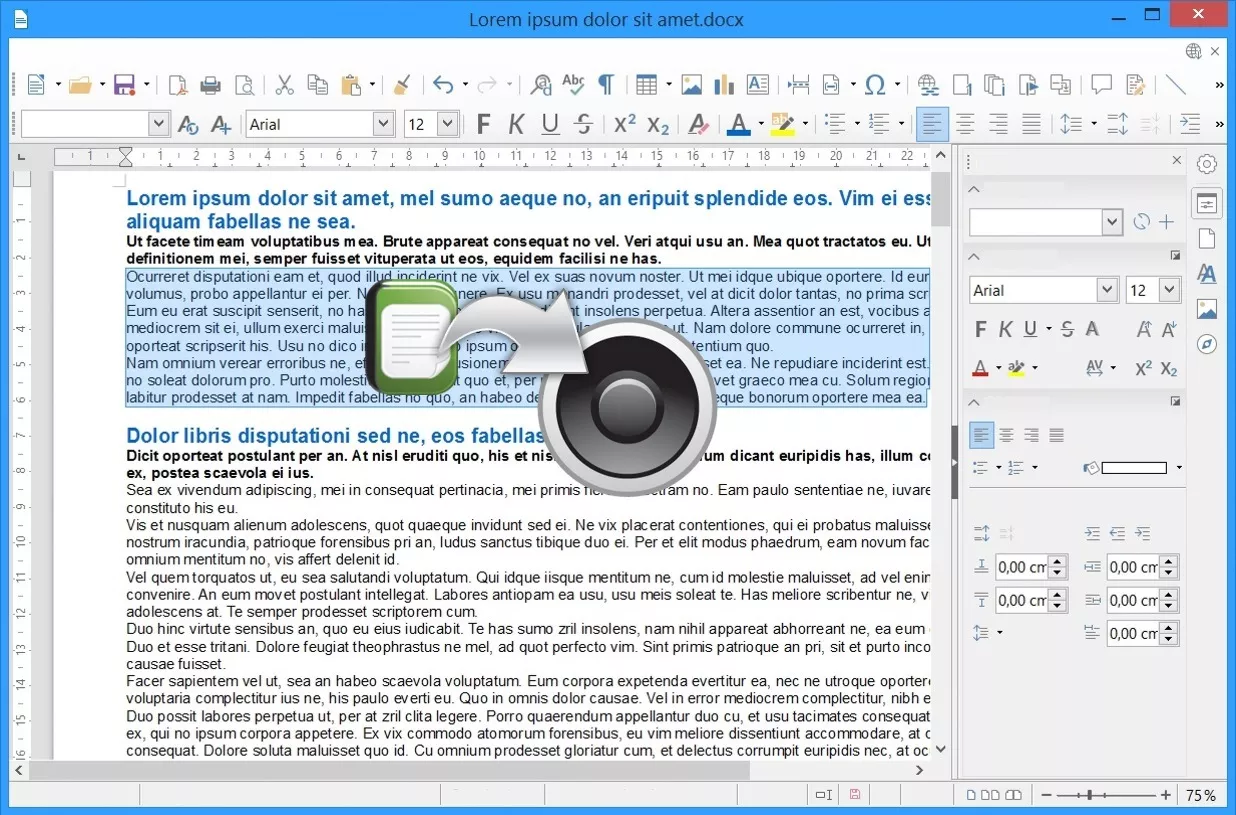The width and height of the screenshot is (1236, 815).
Task: Toggle bold F button in the main toolbar
Action: (483, 124)
